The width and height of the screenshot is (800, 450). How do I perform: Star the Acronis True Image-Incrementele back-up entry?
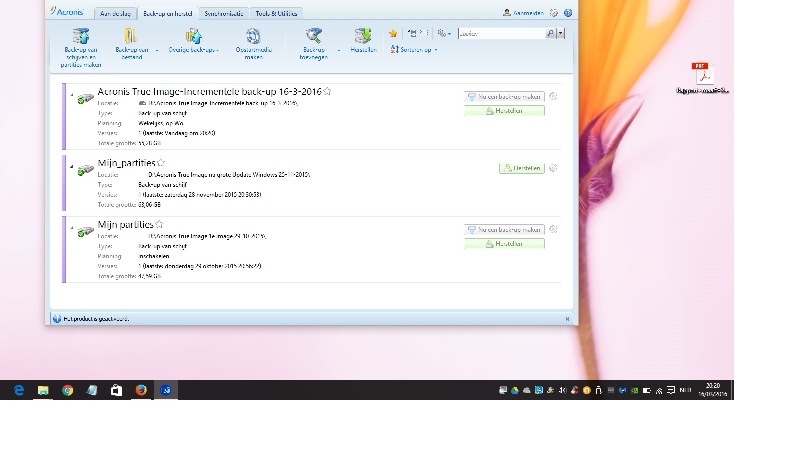(x=327, y=92)
